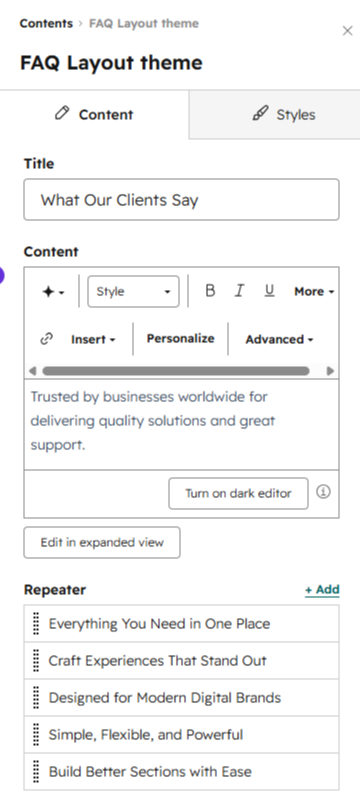The image size is (361, 799).
Task: Open Build Better Sections with Ease item
Action: tap(182, 771)
